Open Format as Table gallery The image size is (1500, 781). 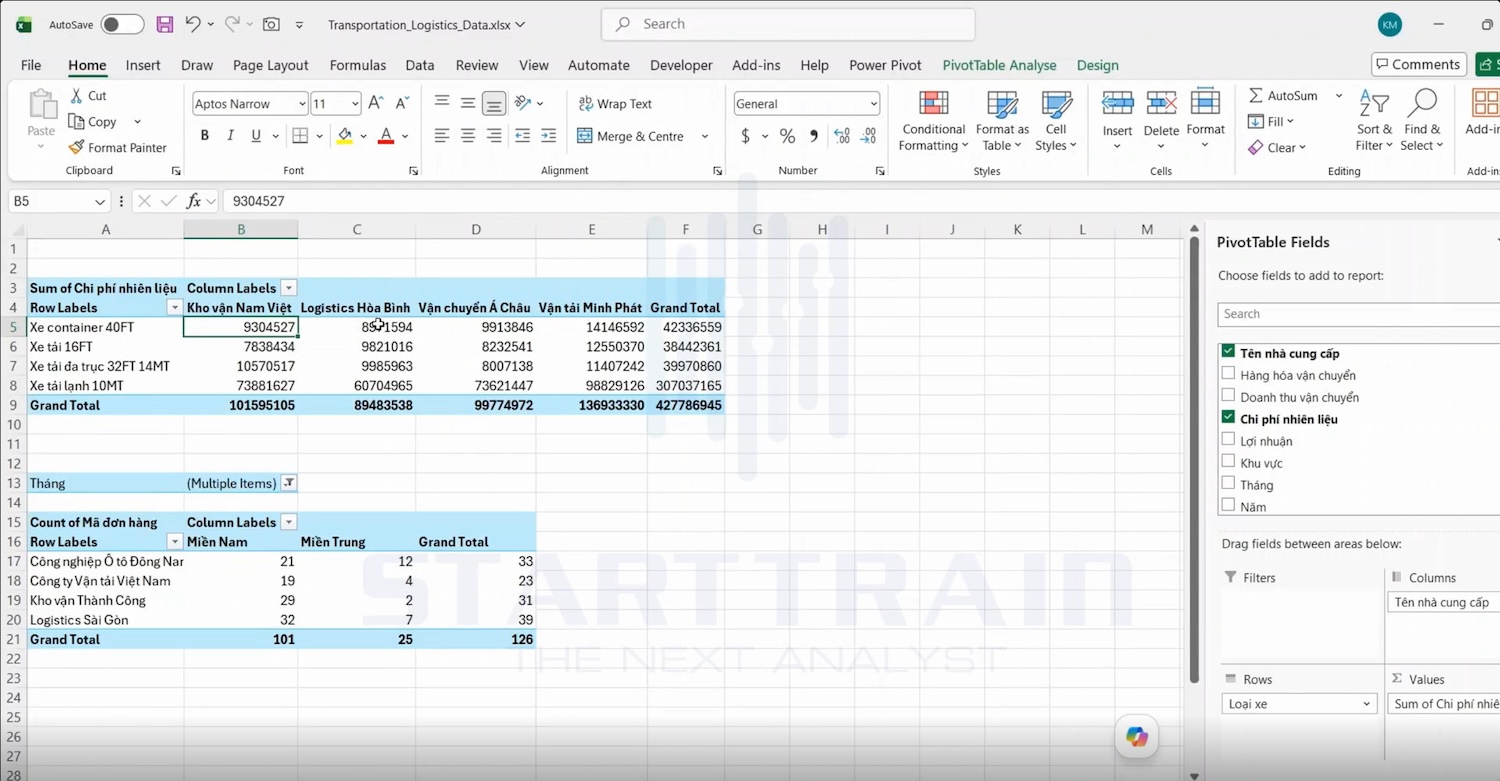(1002, 121)
